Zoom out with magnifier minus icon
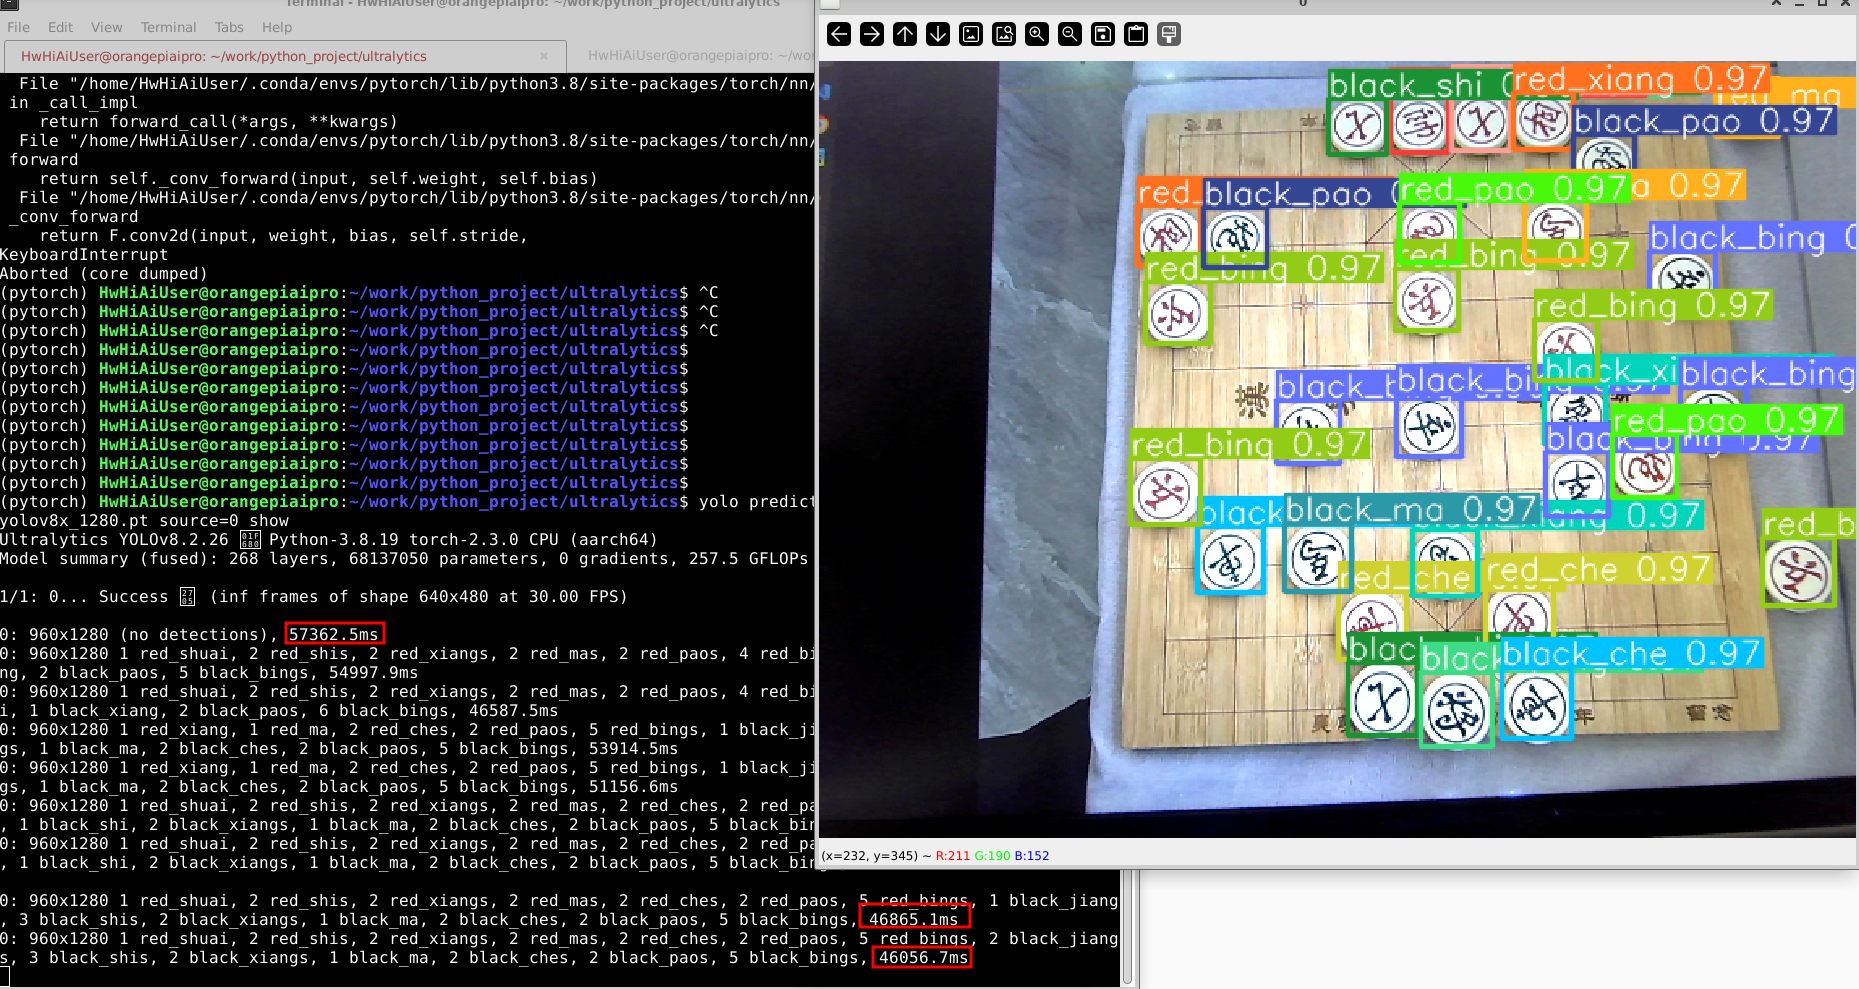 pos(1070,35)
